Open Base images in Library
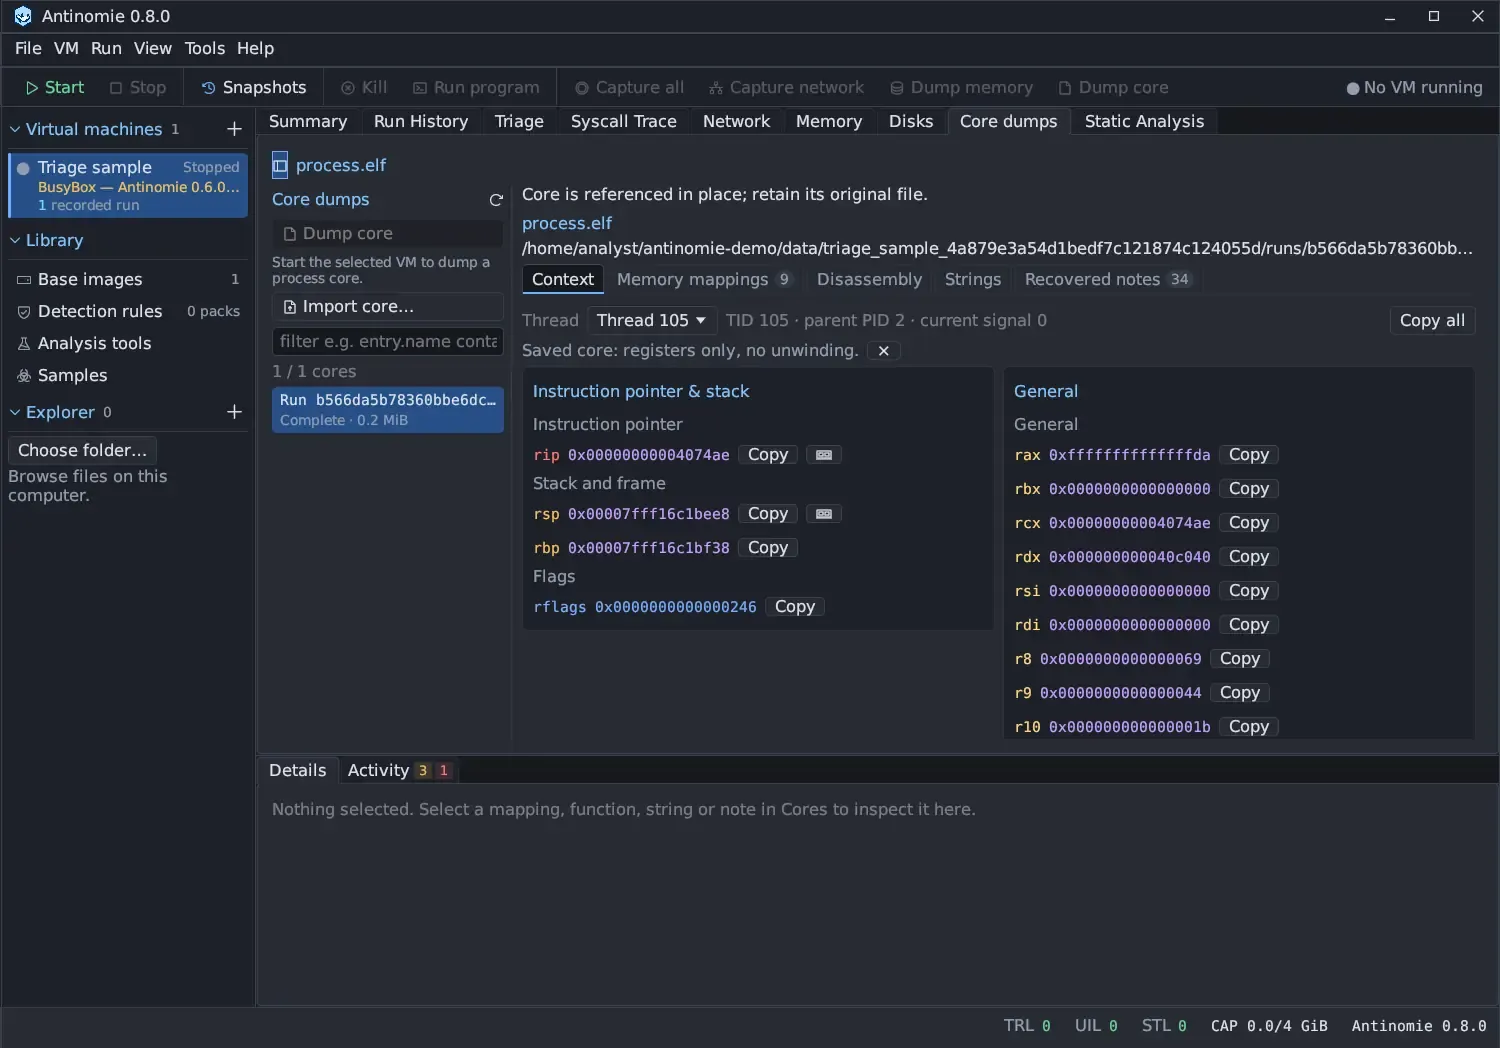 point(128,279)
